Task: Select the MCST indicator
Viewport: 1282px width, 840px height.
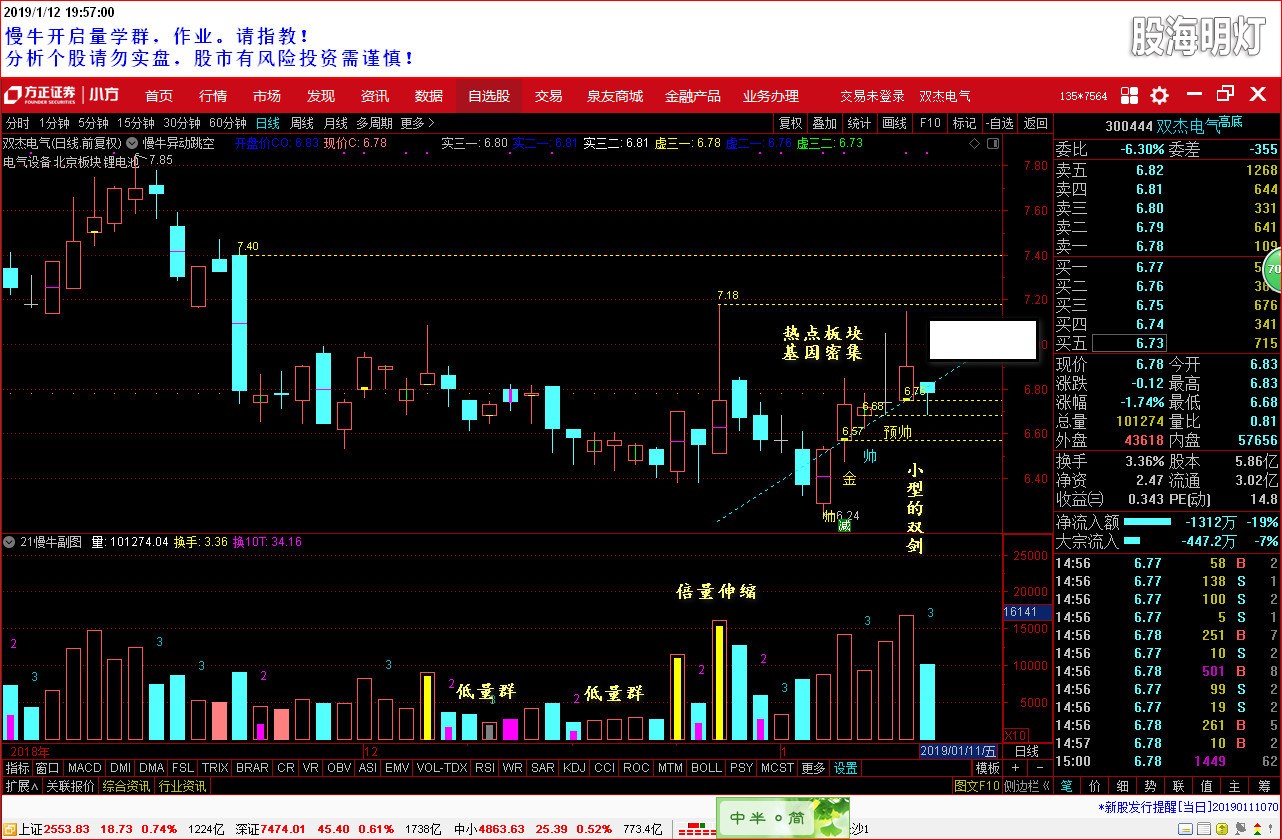Action: click(777, 768)
